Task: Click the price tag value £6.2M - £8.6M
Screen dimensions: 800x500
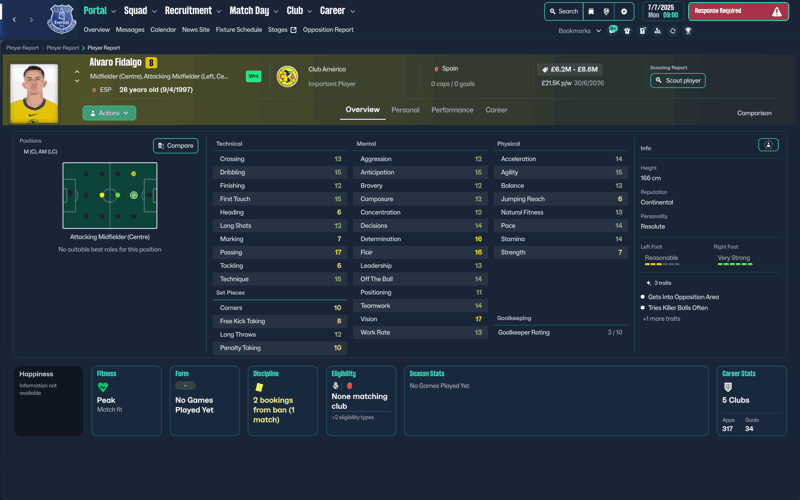Action: point(569,69)
